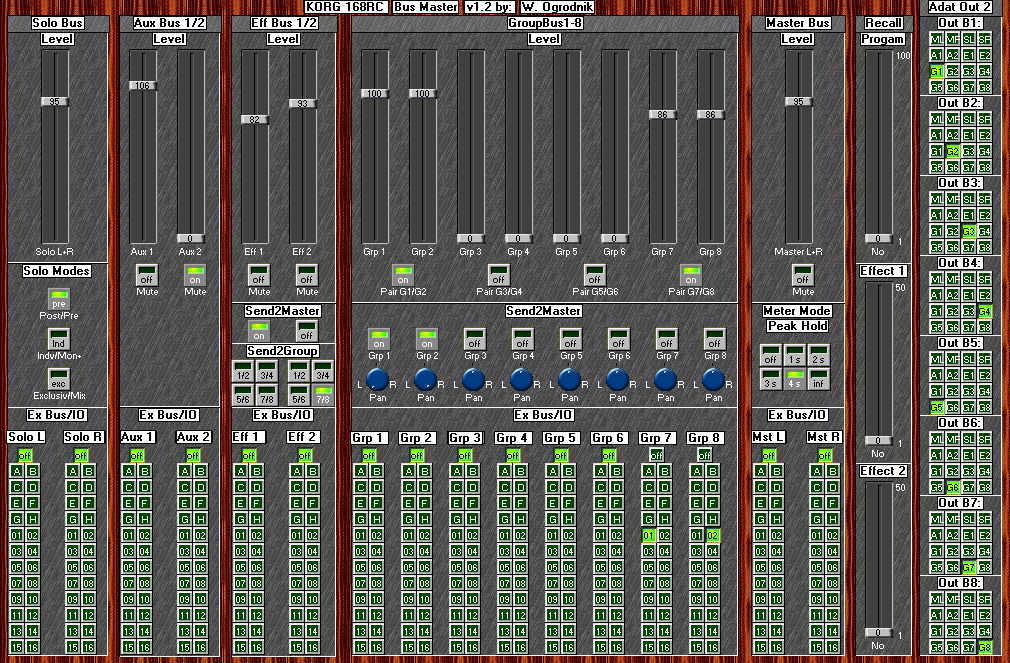The image size is (1010, 663).
Task: Toggle the Exclusiv/Mix solo mode button
Action: click(x=59, y=379)
